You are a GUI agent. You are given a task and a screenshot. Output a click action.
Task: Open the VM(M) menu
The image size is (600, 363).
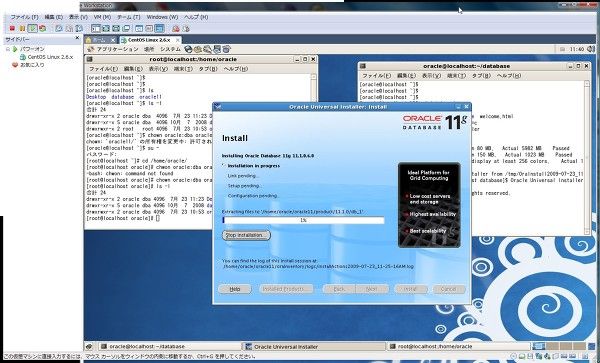[102, 17]
